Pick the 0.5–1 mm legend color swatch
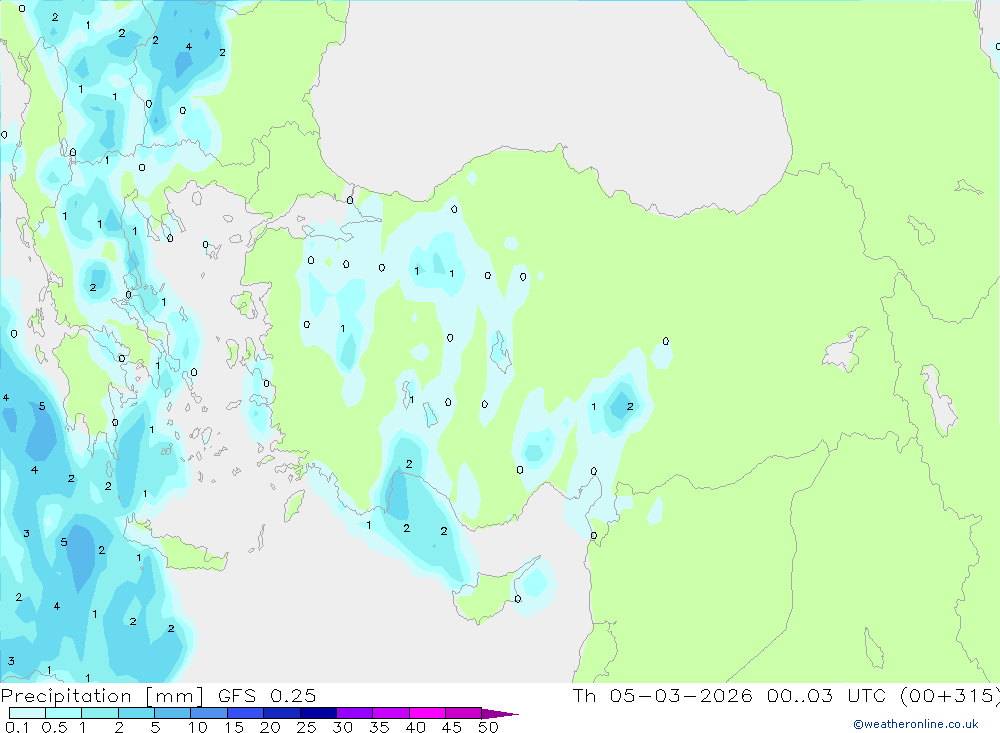Screen dimensions: 1000x733 [64, 713]
